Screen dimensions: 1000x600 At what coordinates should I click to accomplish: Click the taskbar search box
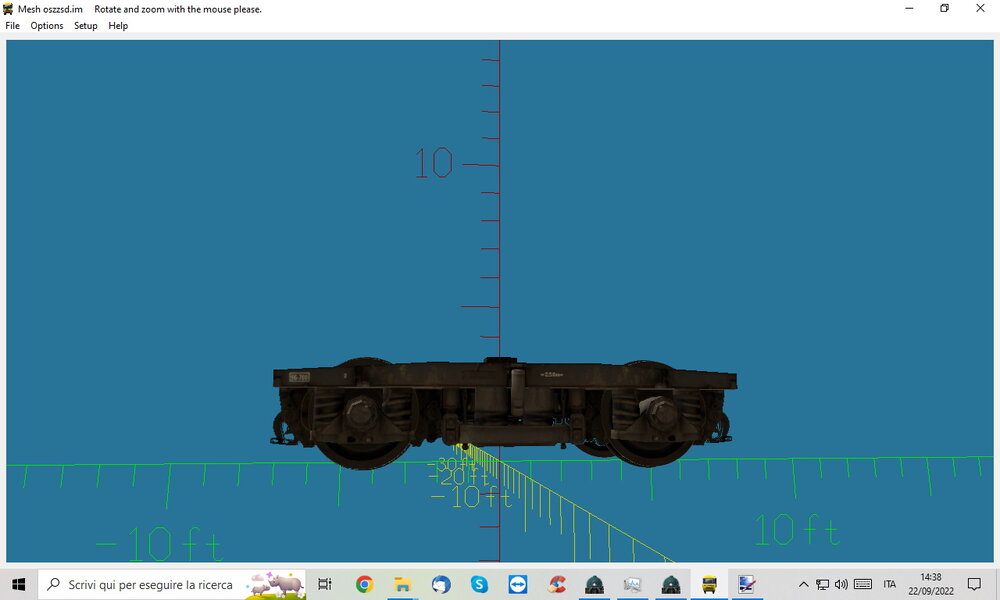point(172,584)
